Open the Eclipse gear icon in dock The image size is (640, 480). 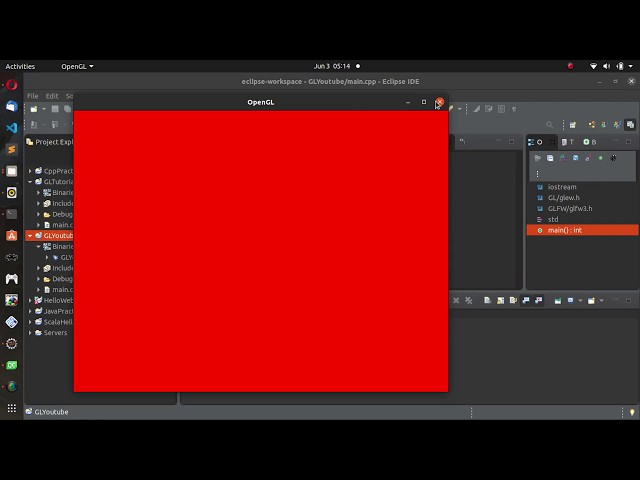(11, 343)
